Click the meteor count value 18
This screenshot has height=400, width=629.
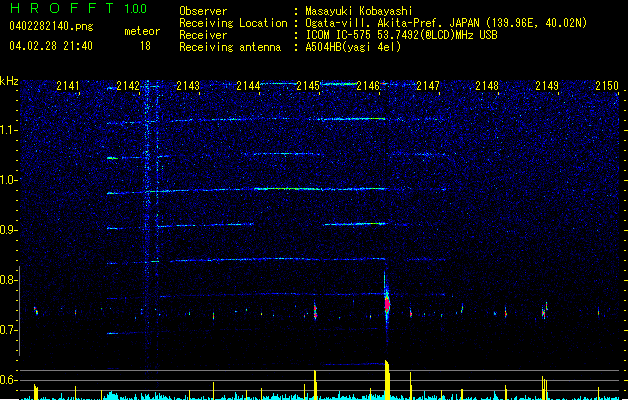pos(145,46)
